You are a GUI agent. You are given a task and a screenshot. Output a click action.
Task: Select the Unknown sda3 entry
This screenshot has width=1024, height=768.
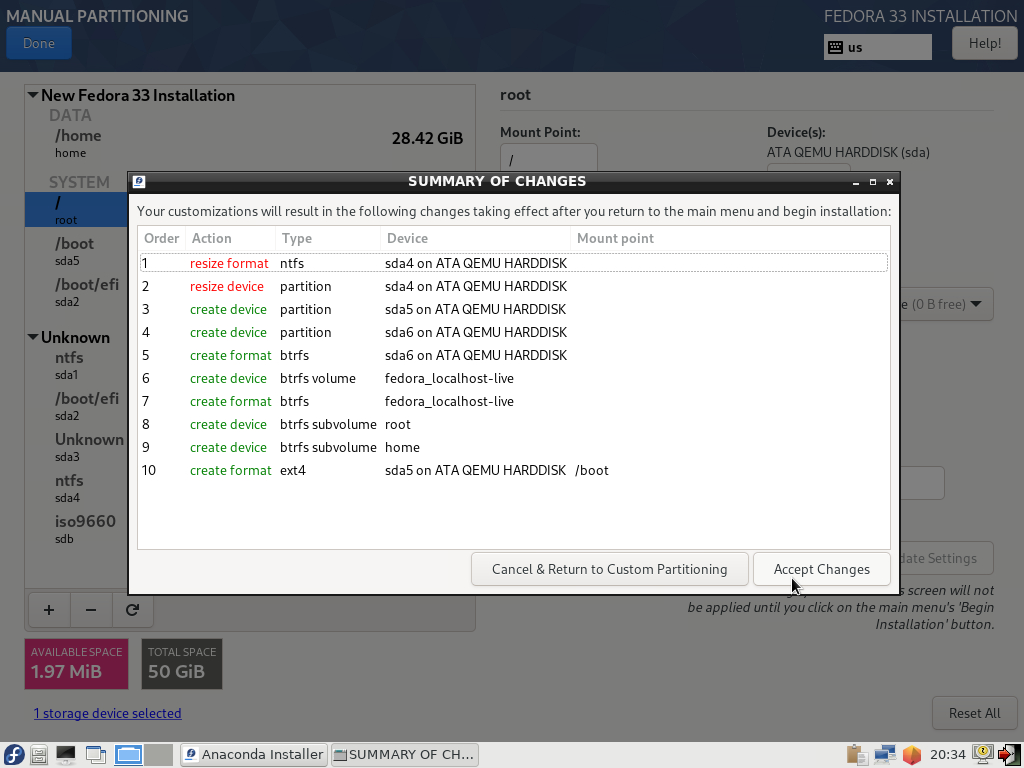(x=76, y=447)
